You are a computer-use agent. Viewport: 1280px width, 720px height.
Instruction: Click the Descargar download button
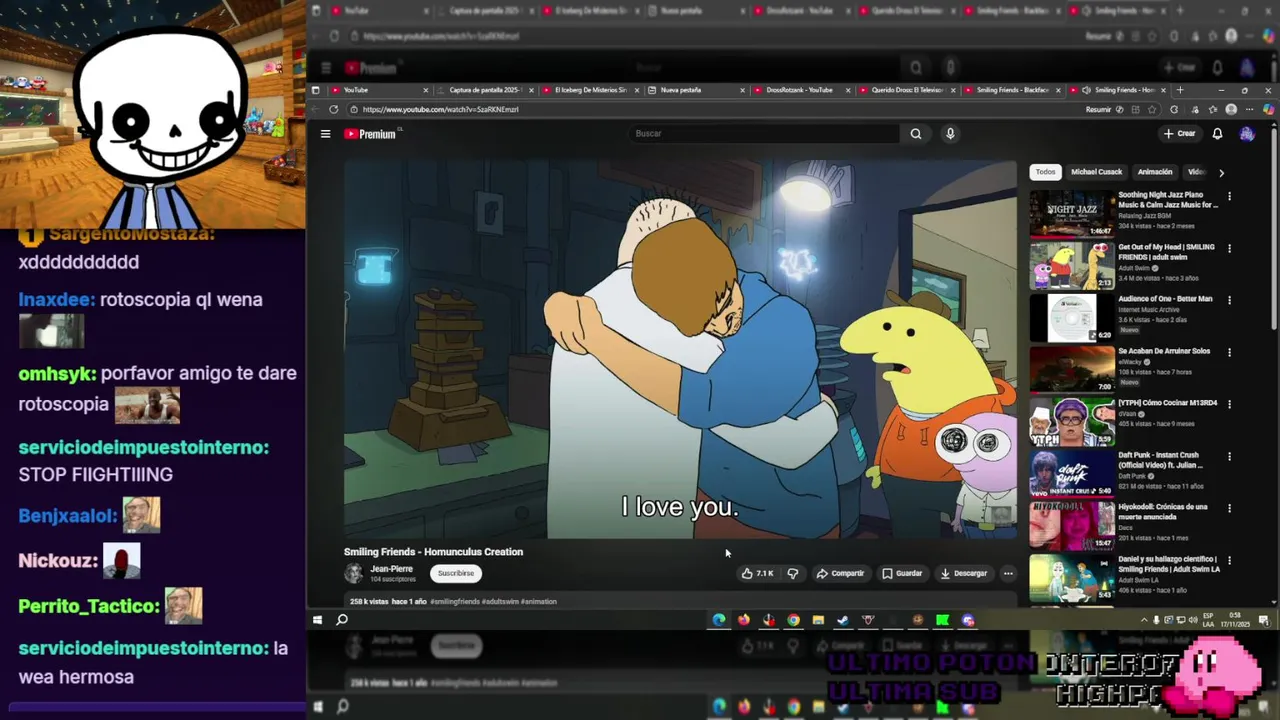click(x=964, y=573)
